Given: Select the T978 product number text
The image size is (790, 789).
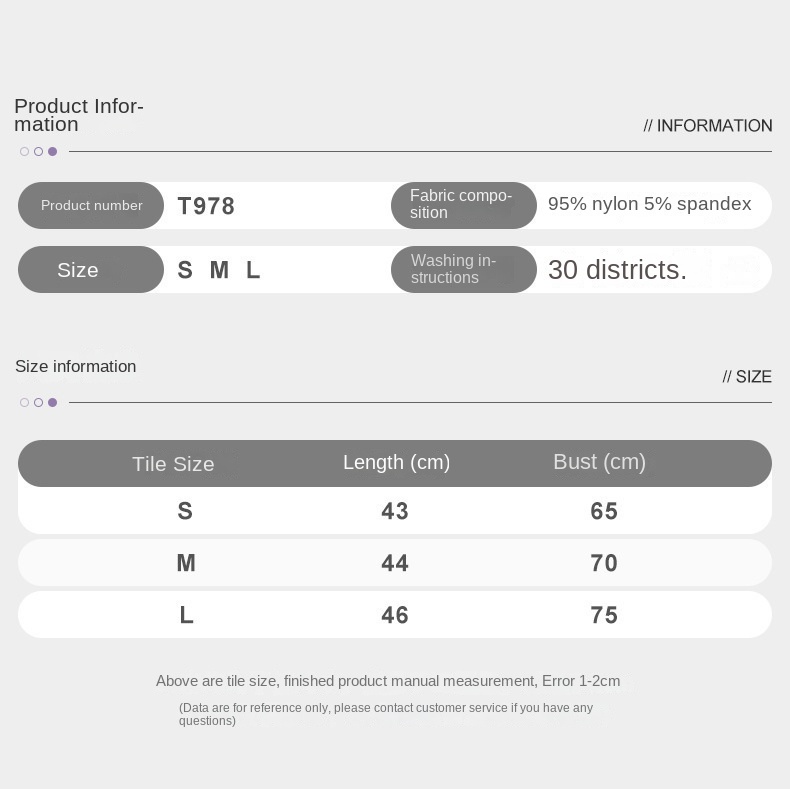Looking at the screenshot, I should pyautogui.click(x=206, y=206).
